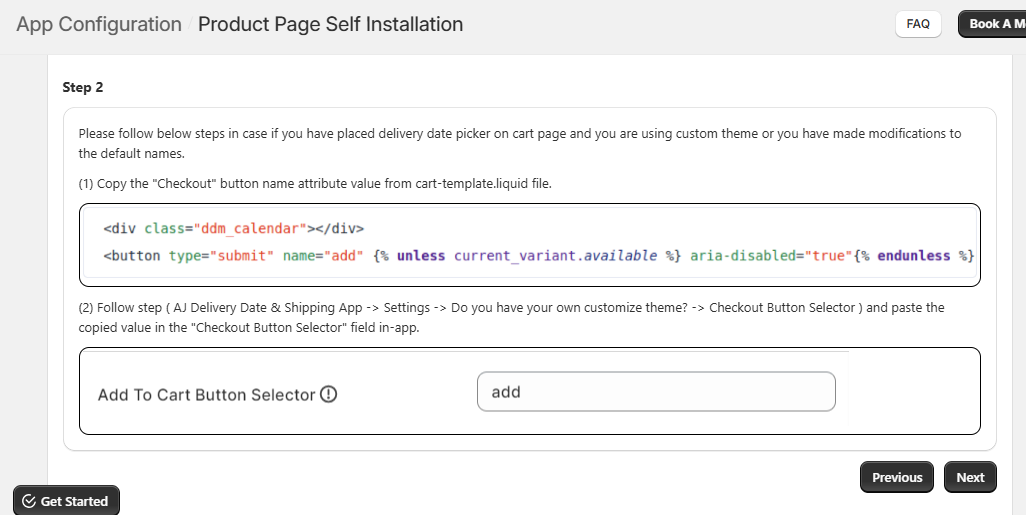Image resolution: width=1026 pixels, height=515 pixels.
Task: Click the name="add" attribute in code snippet
Action: coord(323,255)
